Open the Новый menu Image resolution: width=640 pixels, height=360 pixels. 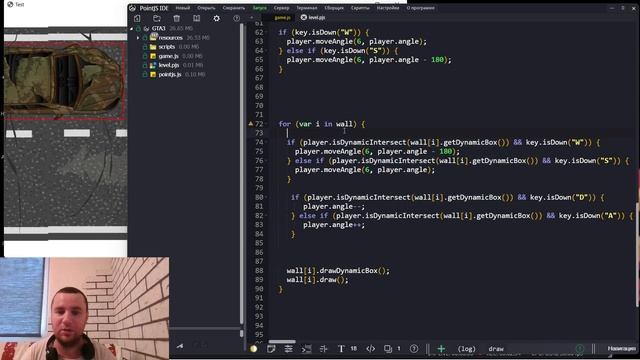[182, 8]
